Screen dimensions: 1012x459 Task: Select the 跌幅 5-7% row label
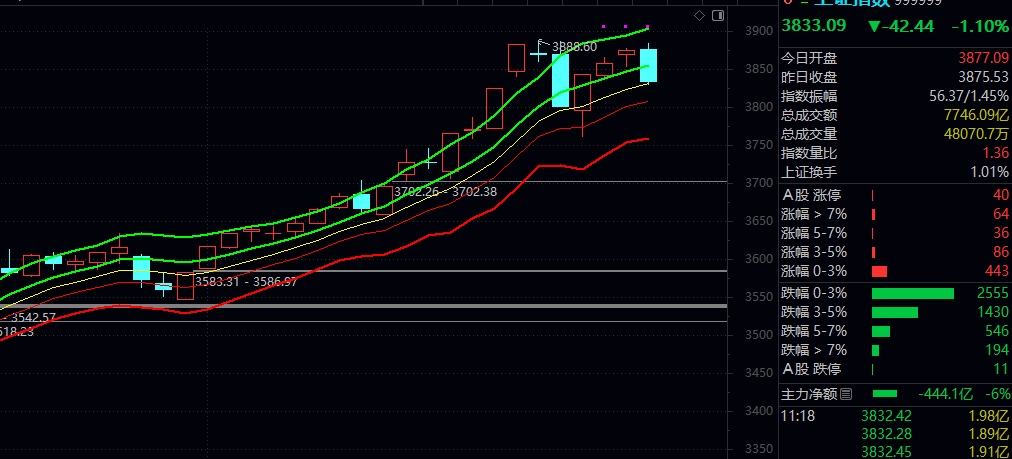(x=814, y=331)
